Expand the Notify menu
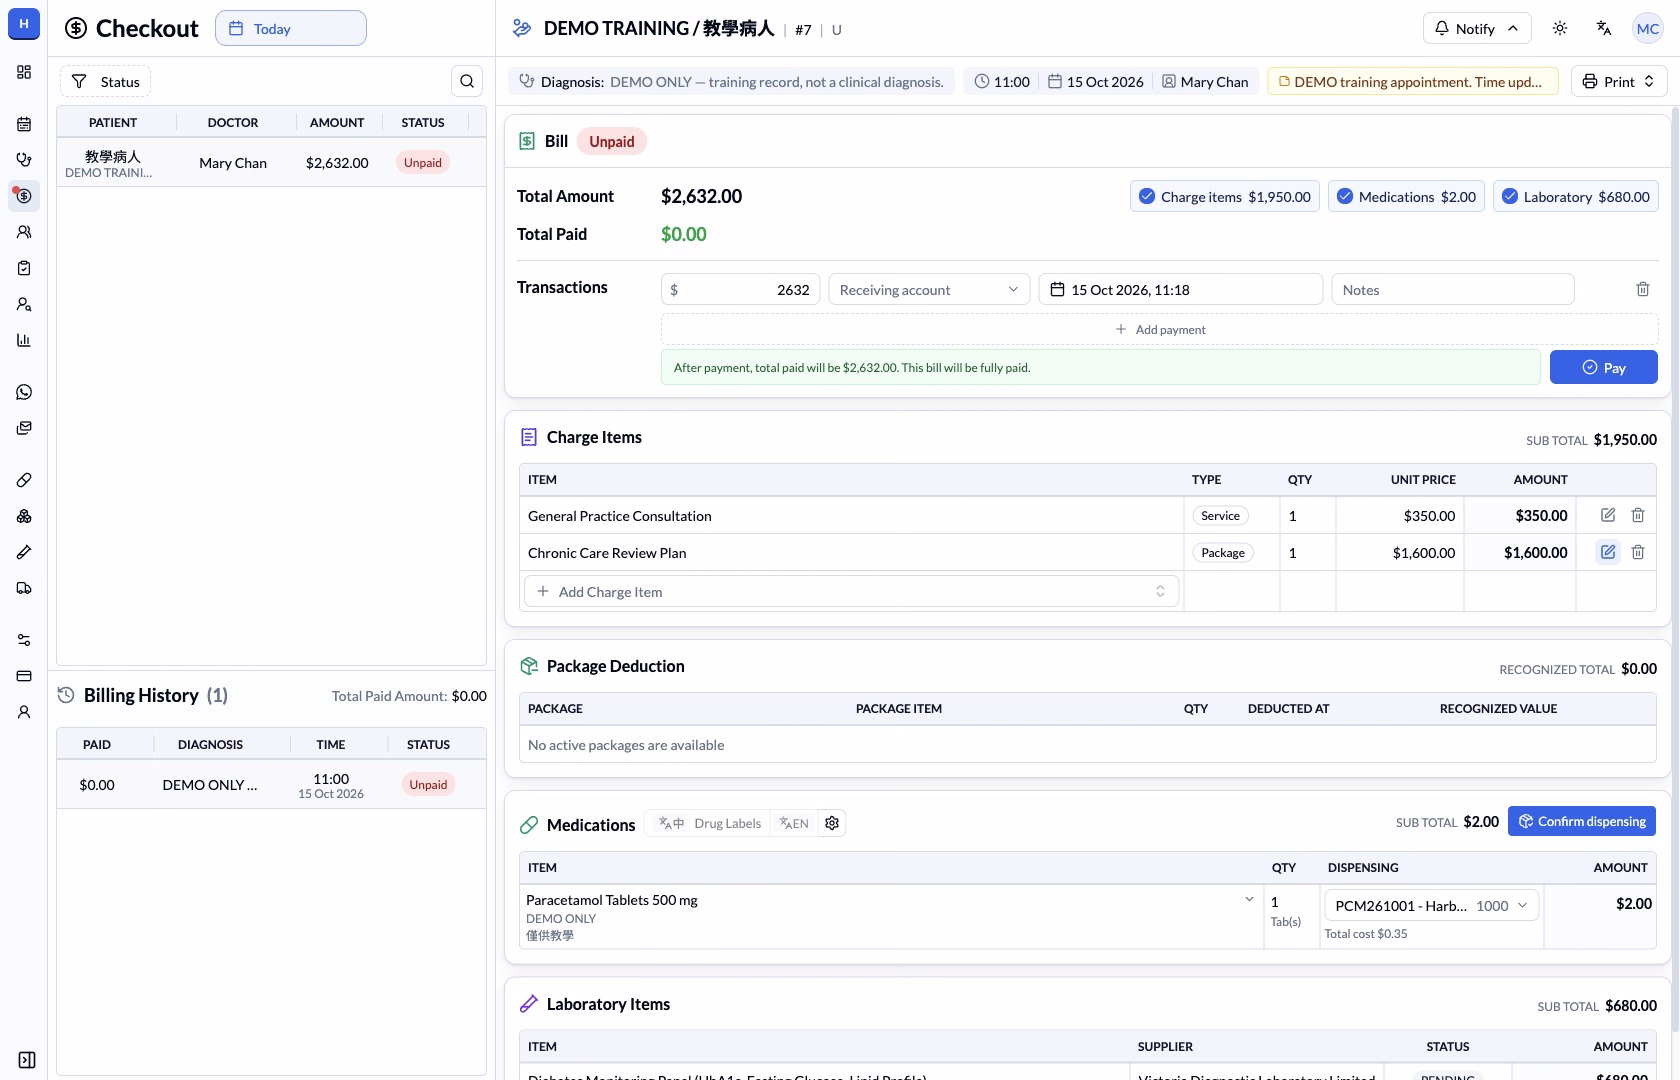1680x1080 pixels. (x=1476, y=28)
